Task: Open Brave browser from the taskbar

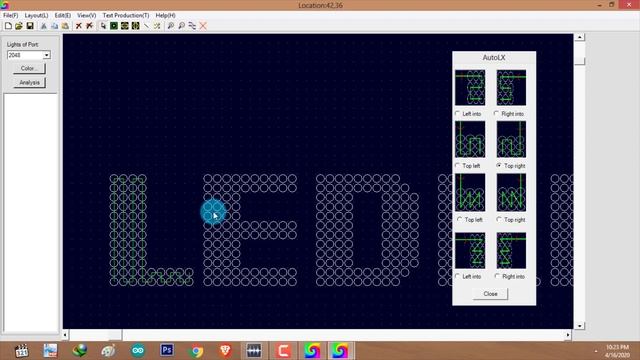Action: (x=225, y=350)
